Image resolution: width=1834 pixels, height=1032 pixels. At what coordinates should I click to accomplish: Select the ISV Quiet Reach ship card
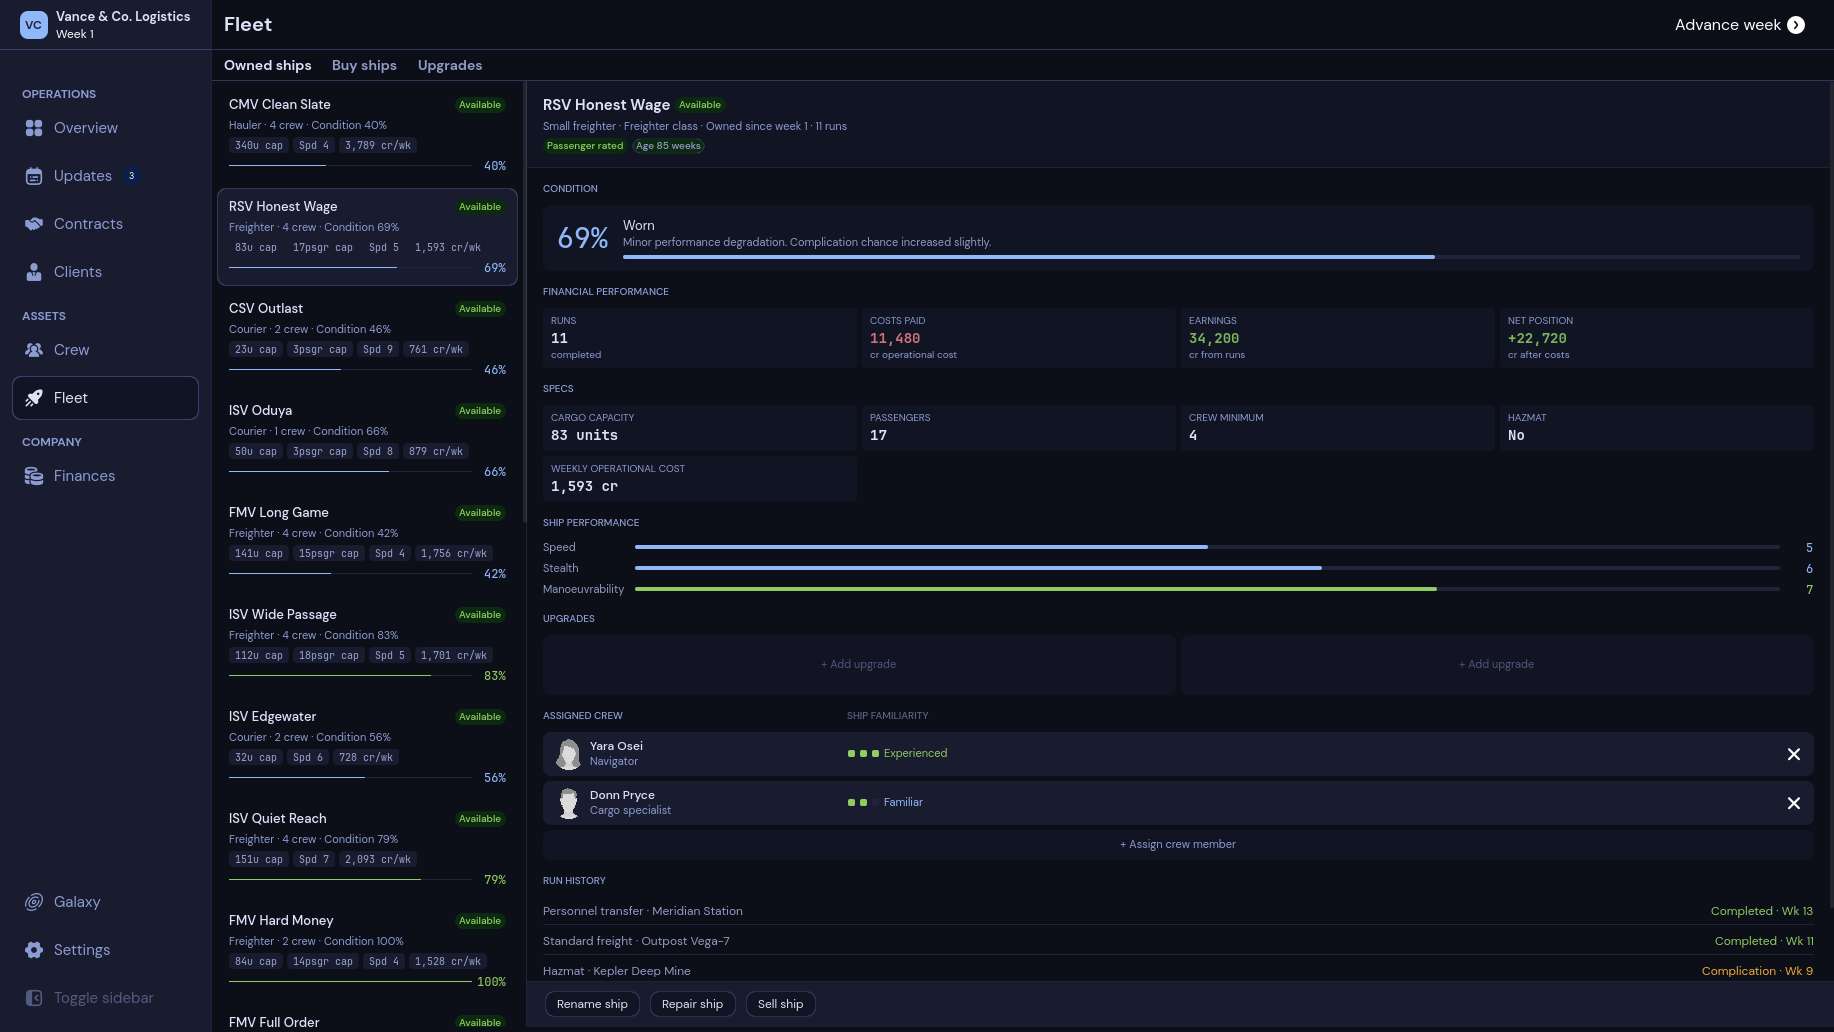click(367, 849)
